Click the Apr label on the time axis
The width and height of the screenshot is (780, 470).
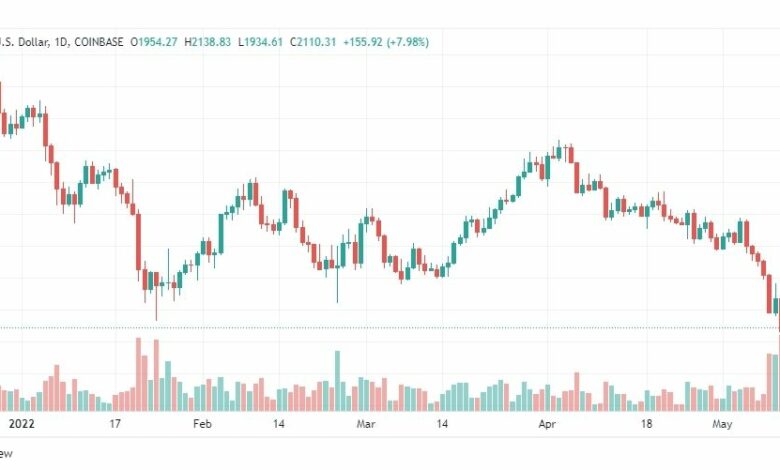tap(547, 424)
